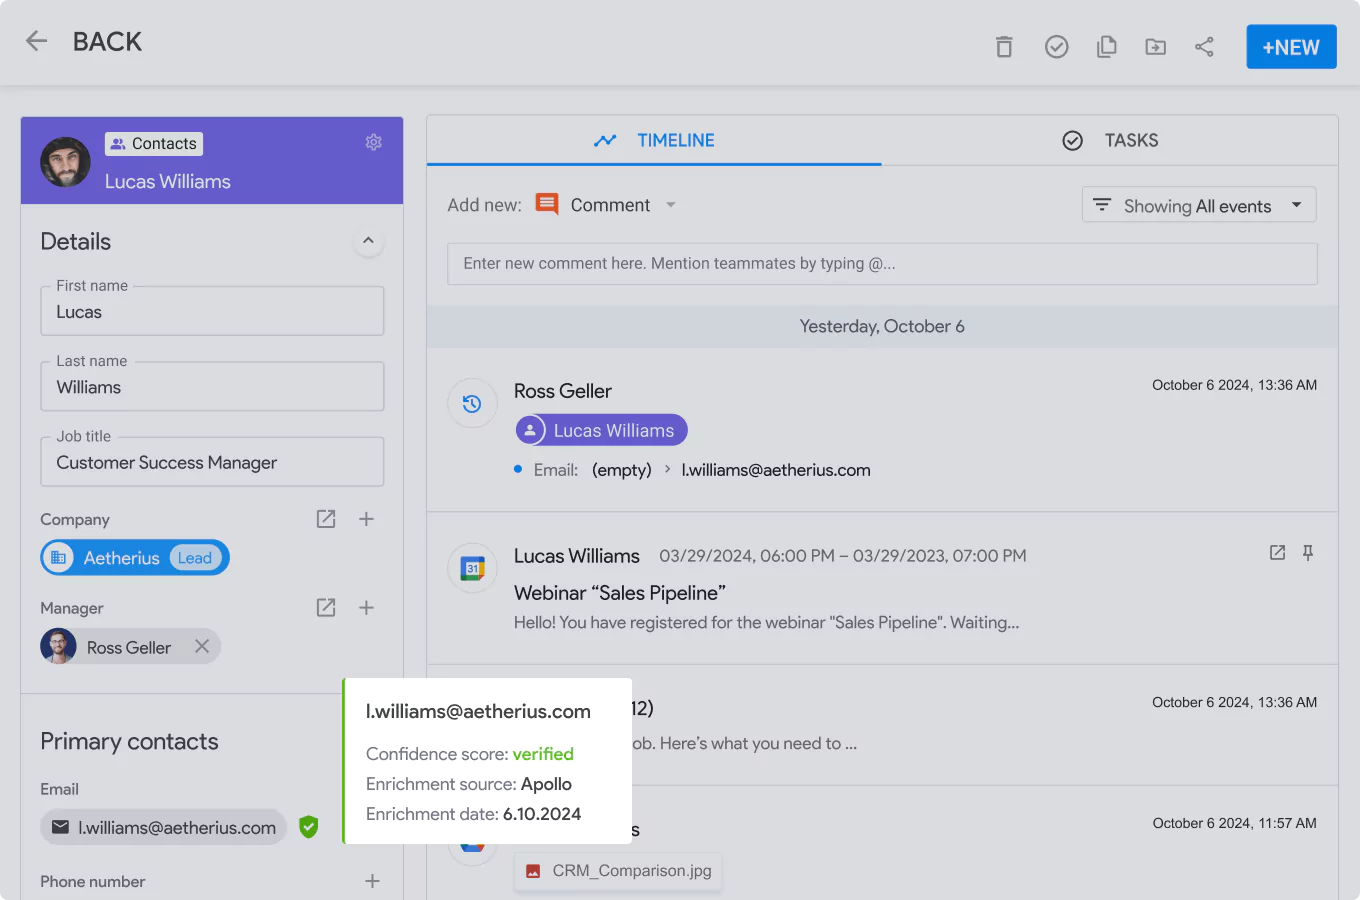Expand the Comment type dropdown arrow
The width and height of the screenshot is (1360, 900).
pos(670,204)
